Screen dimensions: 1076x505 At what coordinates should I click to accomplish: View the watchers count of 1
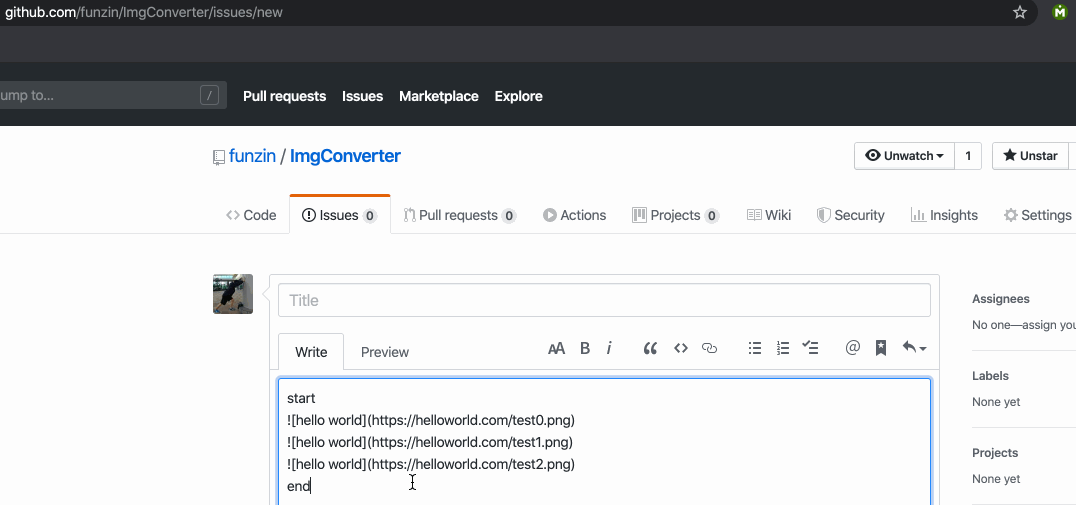coord(968,156)
